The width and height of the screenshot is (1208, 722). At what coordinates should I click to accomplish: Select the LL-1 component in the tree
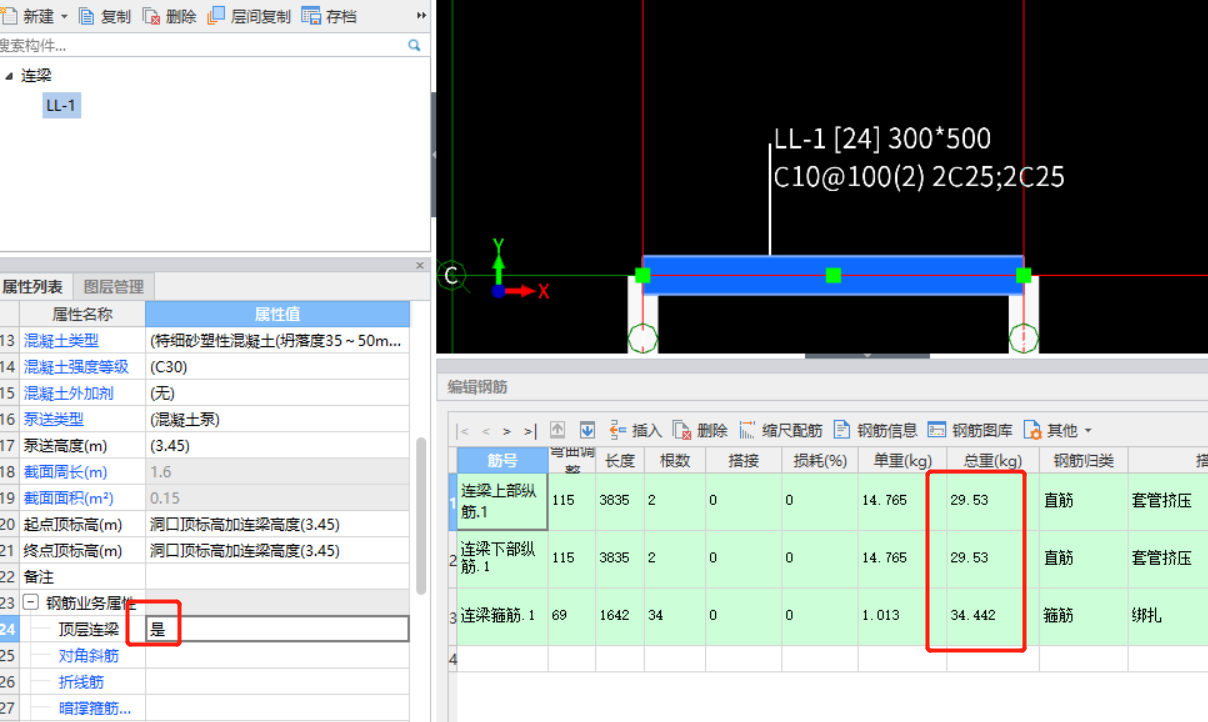coord(60,105)
